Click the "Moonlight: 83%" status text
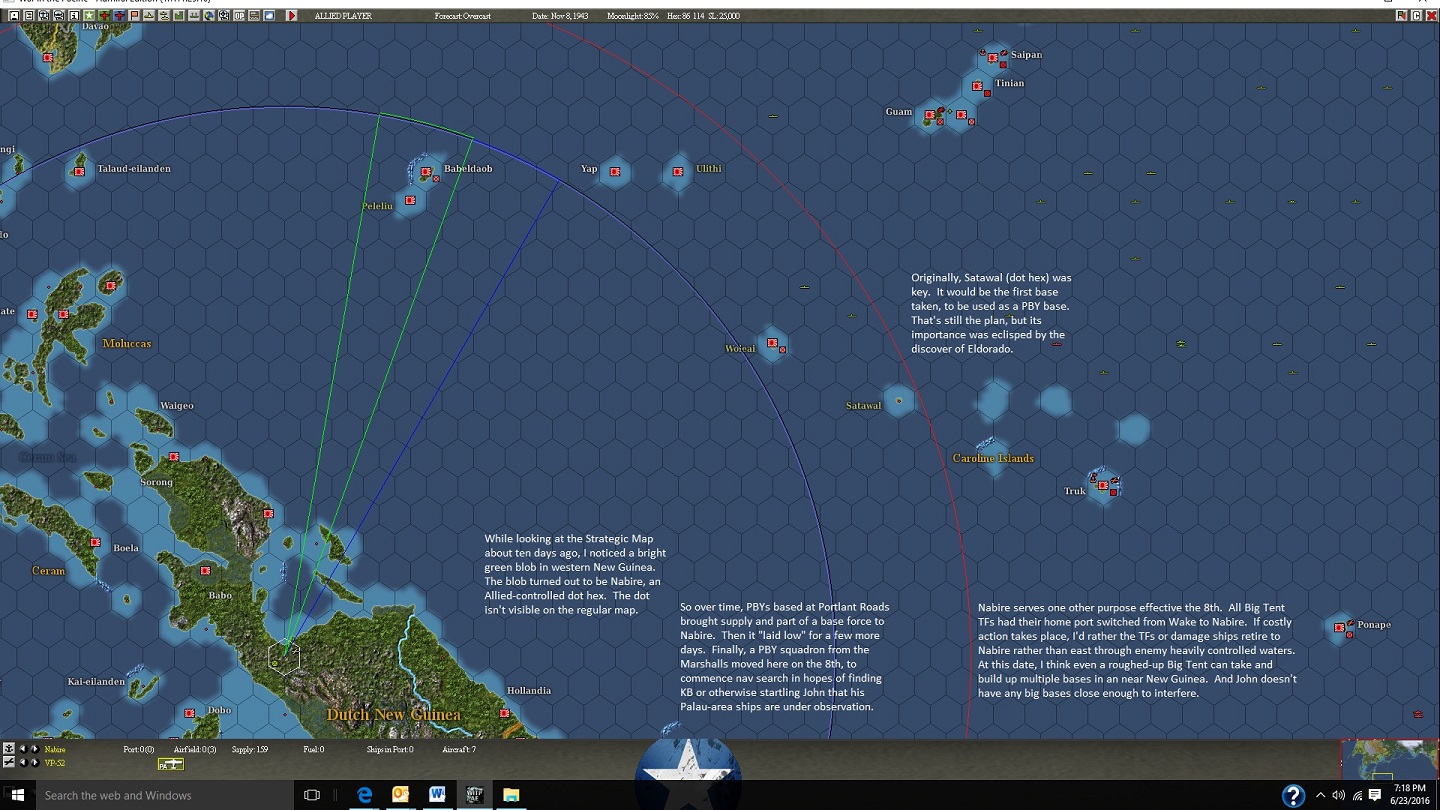 point(632,16)
